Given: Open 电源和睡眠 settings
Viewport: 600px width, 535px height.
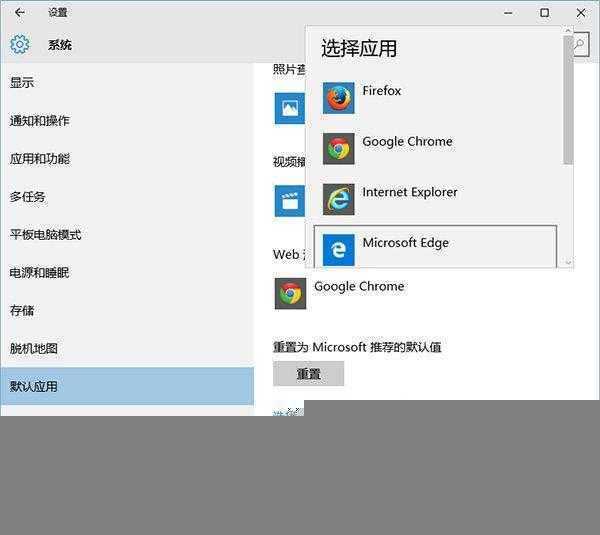Looking at the screenshot, I should click(x=127, y=272).
